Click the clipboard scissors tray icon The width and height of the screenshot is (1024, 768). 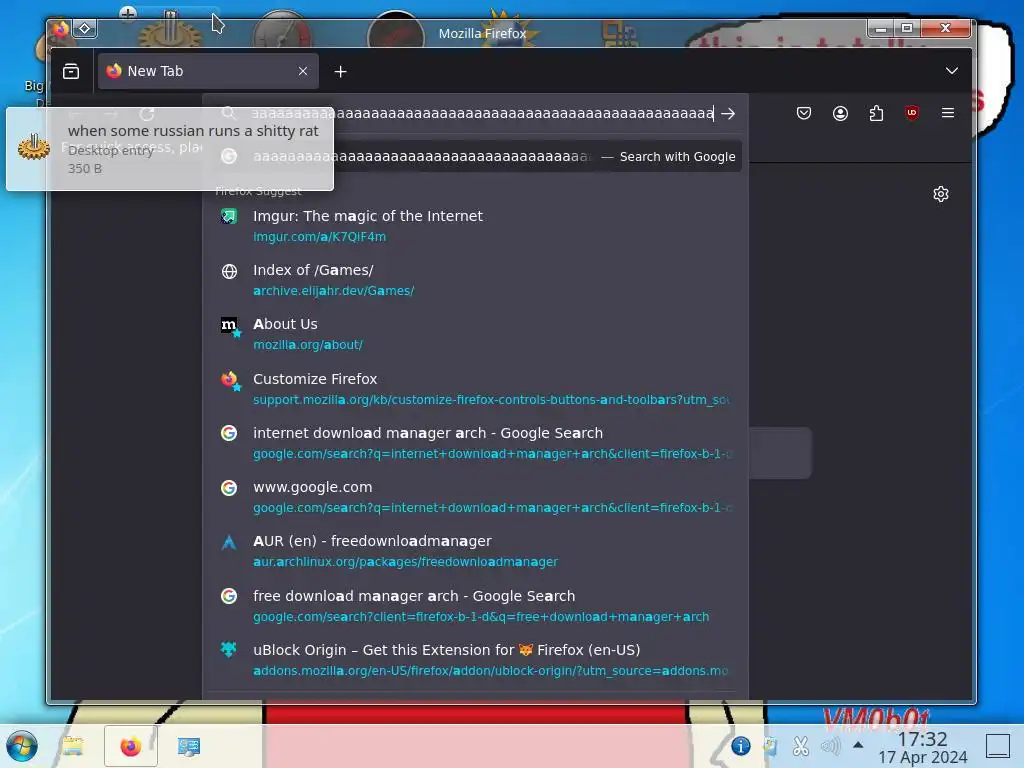(x=801, y=746)
